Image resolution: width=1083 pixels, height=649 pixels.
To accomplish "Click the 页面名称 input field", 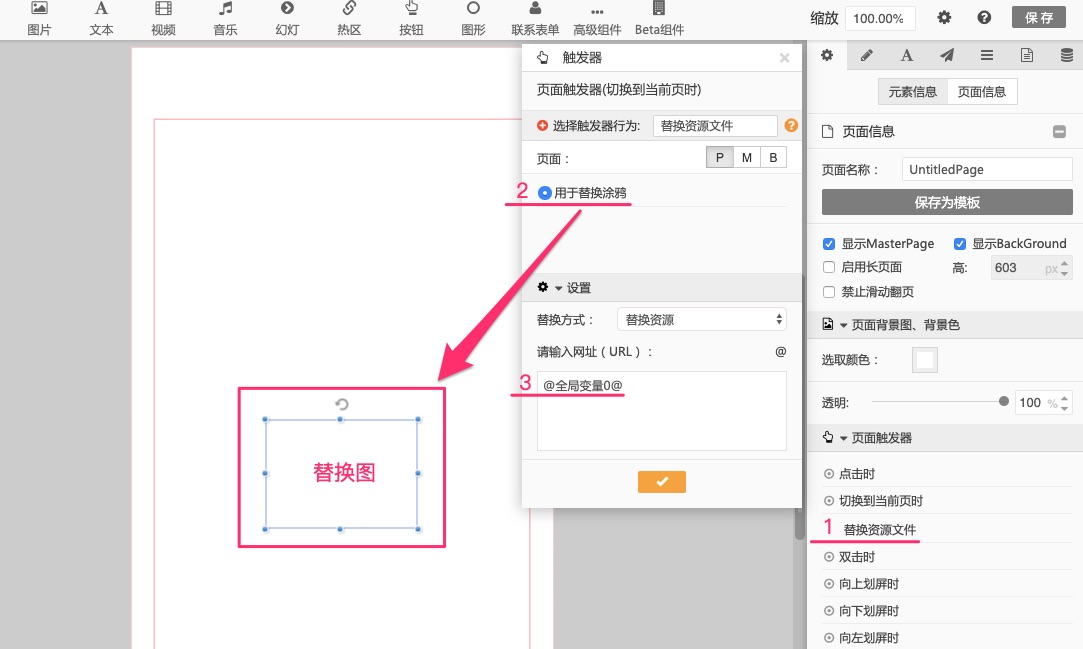I will pos(986,170).
